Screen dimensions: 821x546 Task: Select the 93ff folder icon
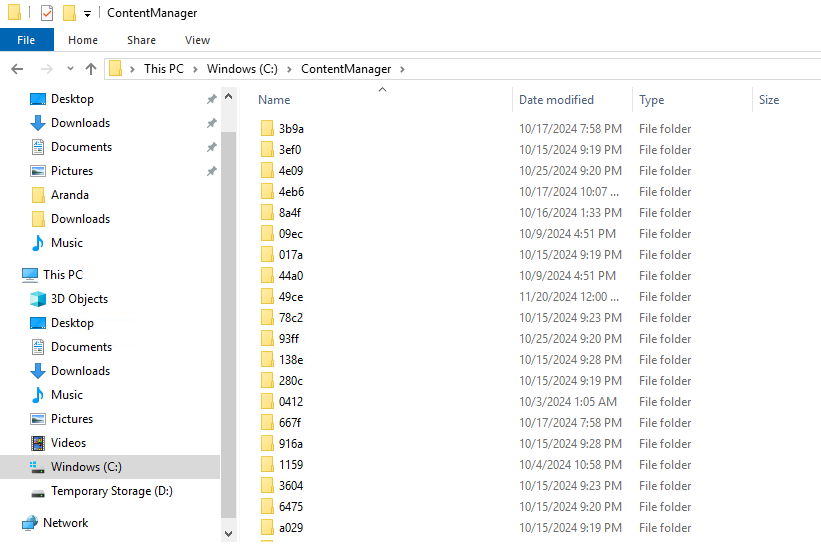point(267,338)
